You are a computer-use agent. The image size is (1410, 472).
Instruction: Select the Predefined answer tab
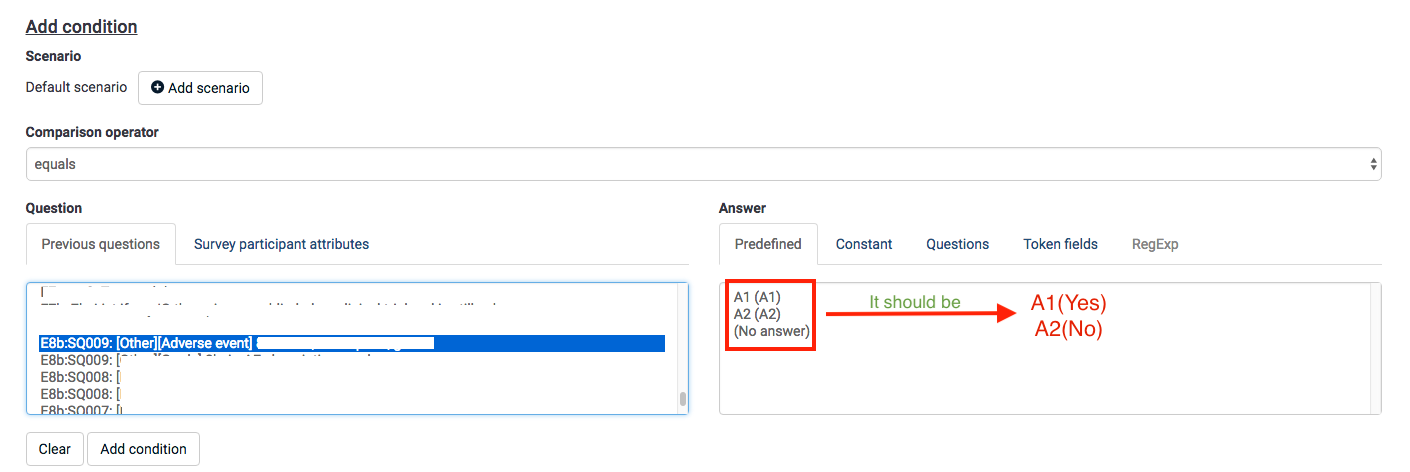[768, 244]
